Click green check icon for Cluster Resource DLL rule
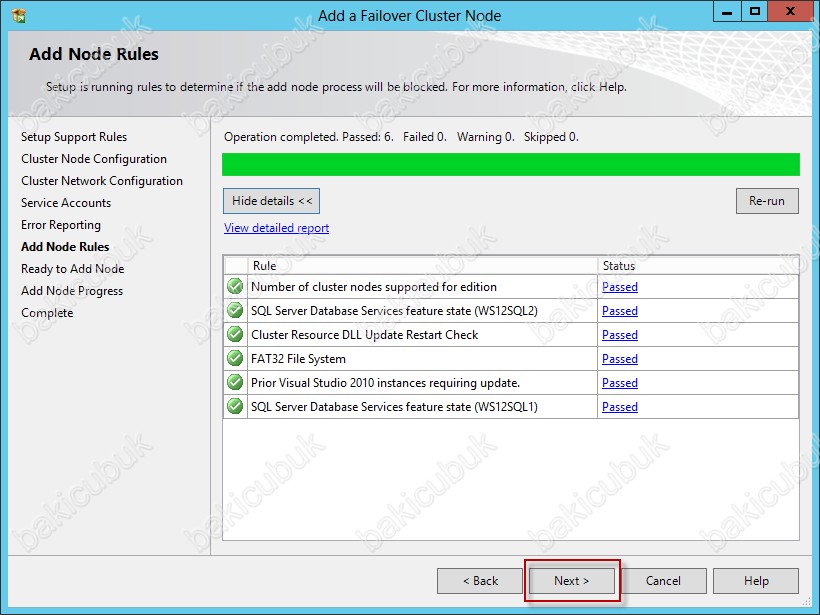The height and width of the screenshot is (615, 820). pyautogui.click(x=235, y=335)
